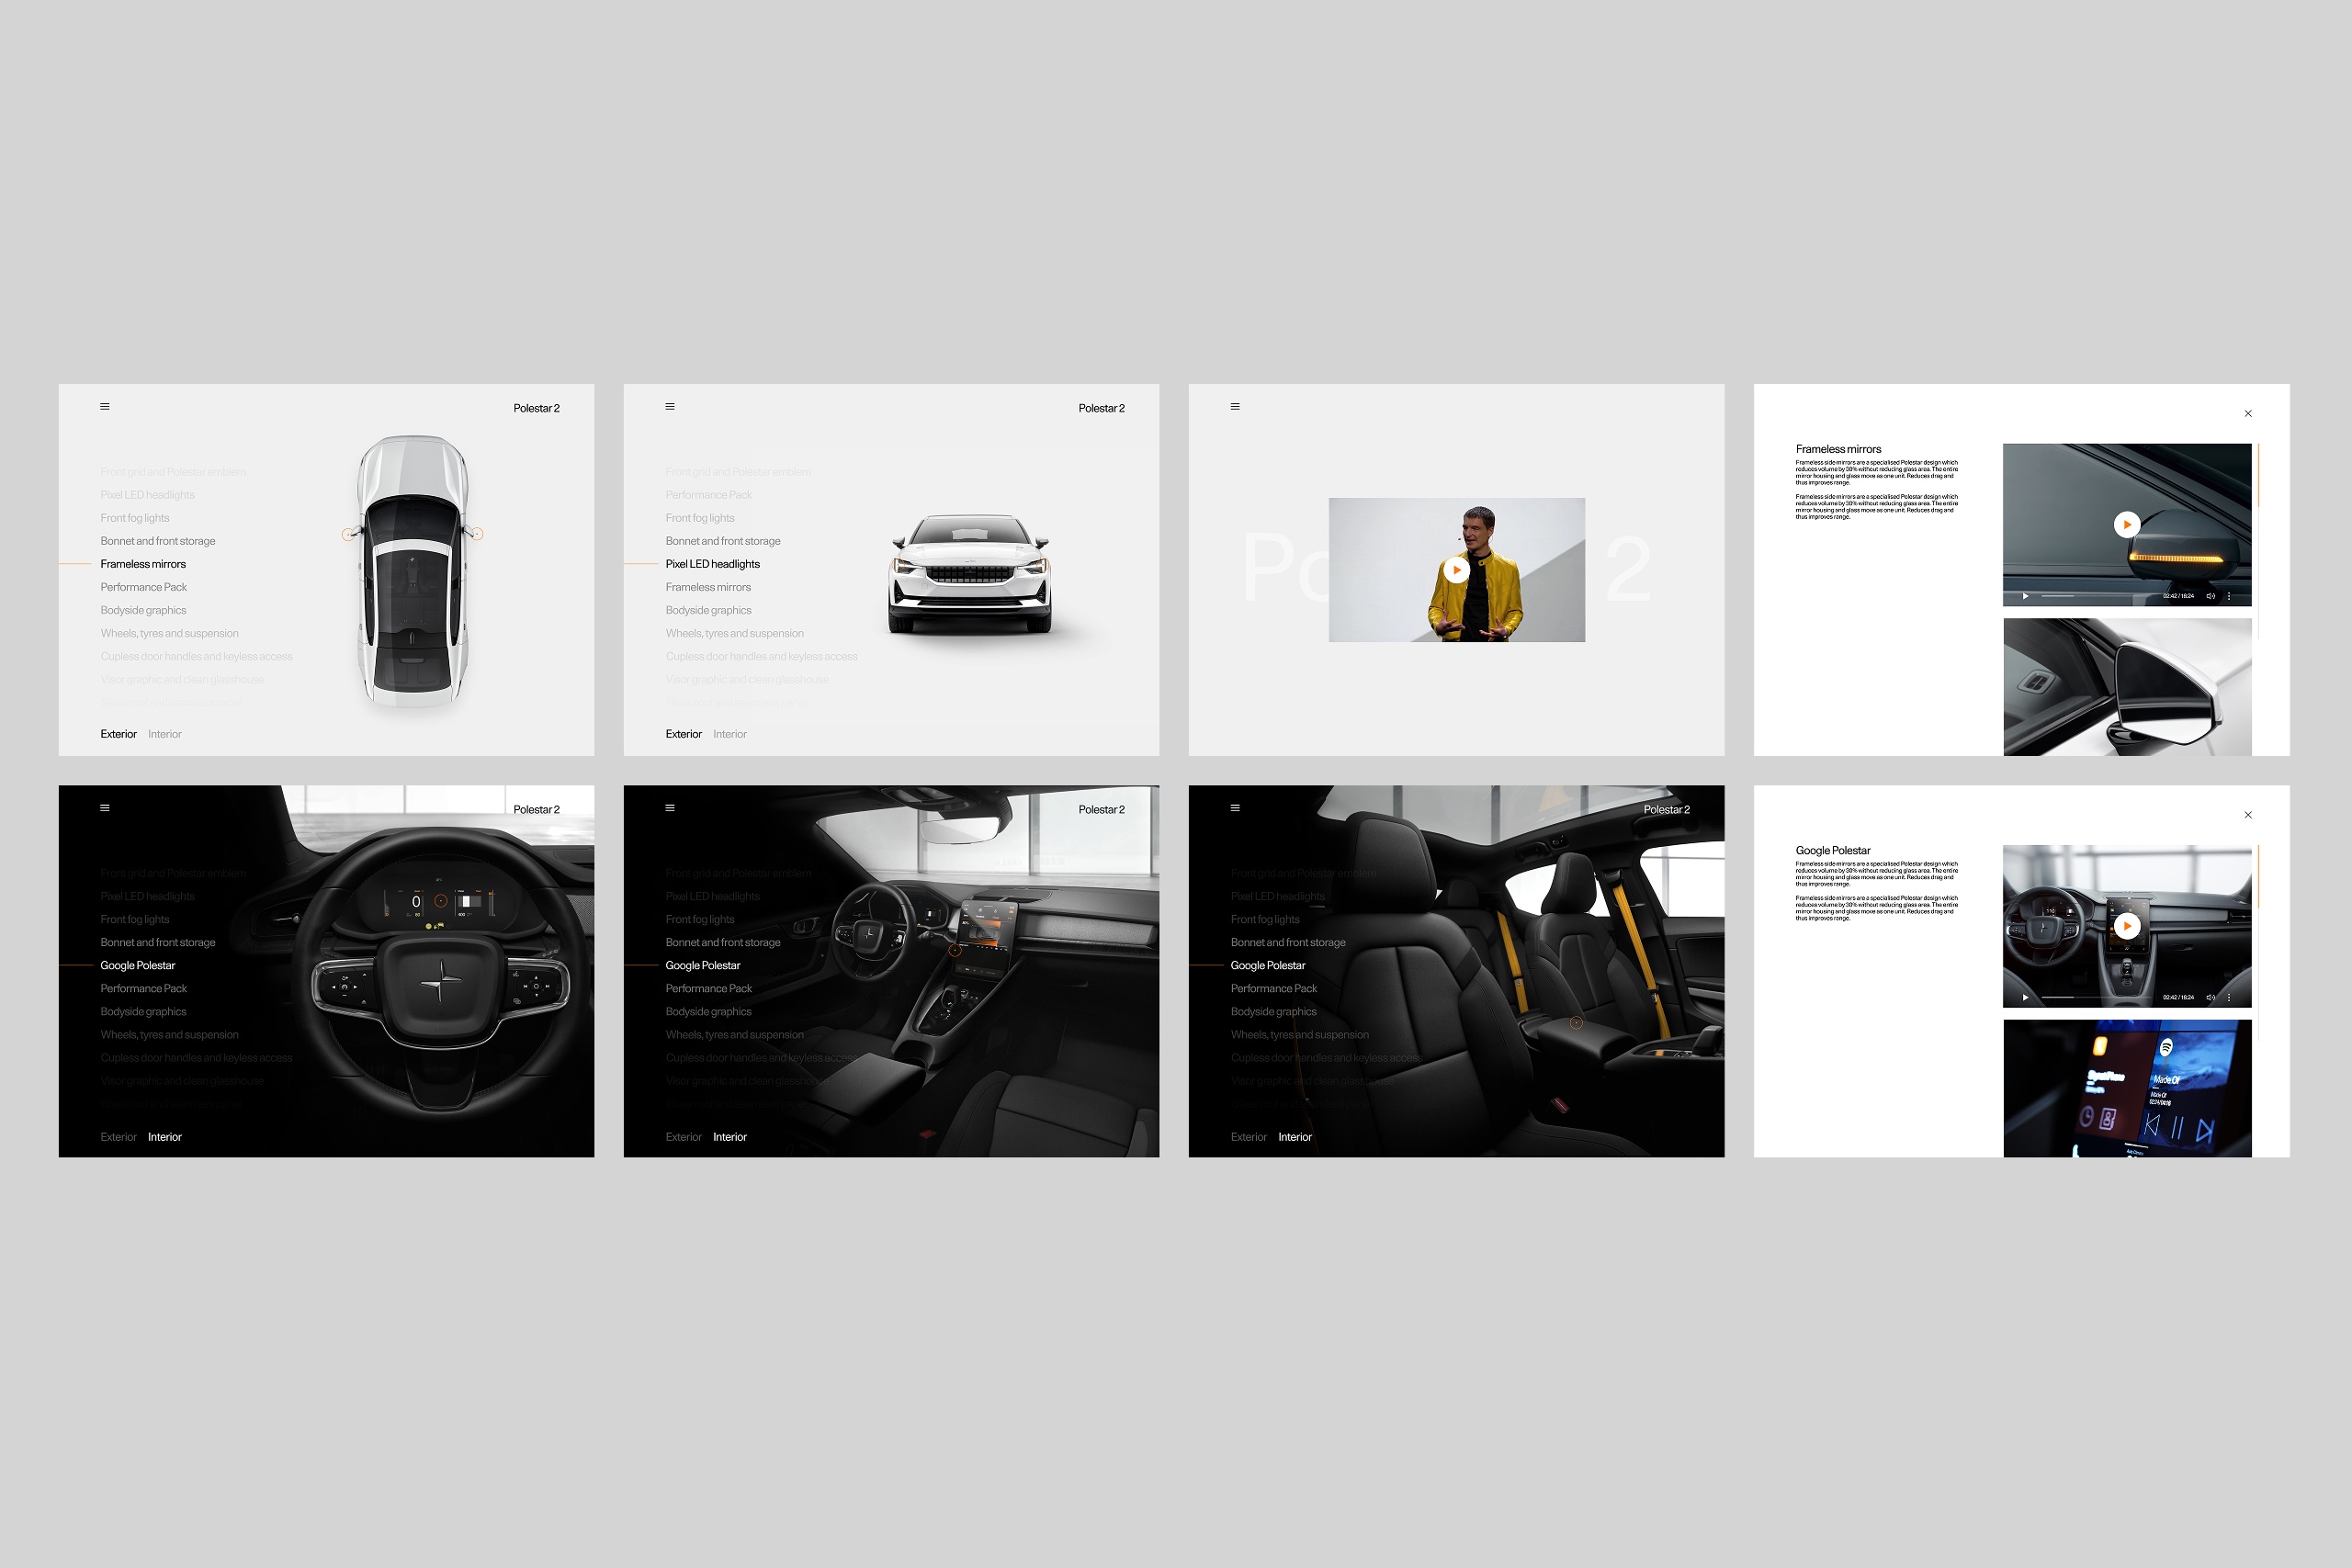The width and height of the screenshot is (2352, 1568).
Task: Open hamburger menu on rear seats screen
Action: pyautogui.click(x=1235, y=808)
